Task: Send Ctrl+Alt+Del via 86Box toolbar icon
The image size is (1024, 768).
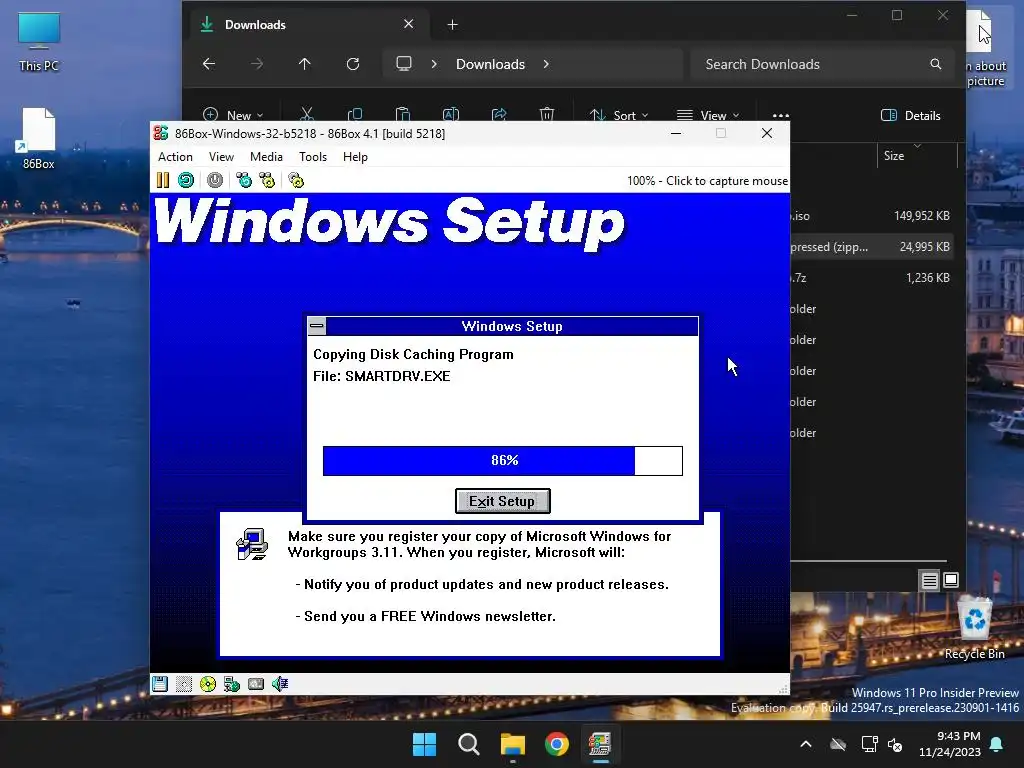Action: tap(244, 180)
